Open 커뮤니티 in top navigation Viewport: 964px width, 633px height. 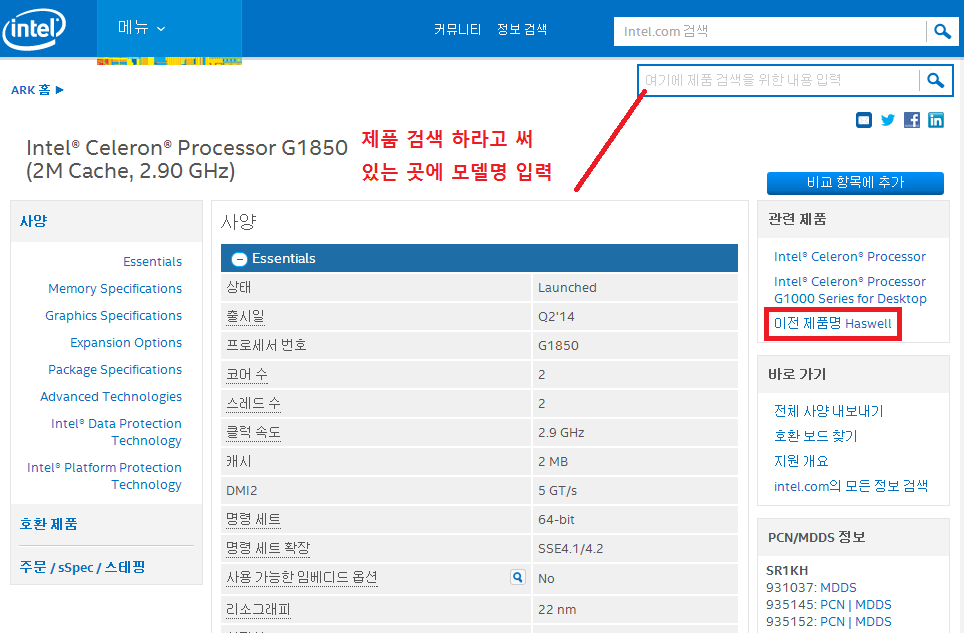[x=457, y=29]
